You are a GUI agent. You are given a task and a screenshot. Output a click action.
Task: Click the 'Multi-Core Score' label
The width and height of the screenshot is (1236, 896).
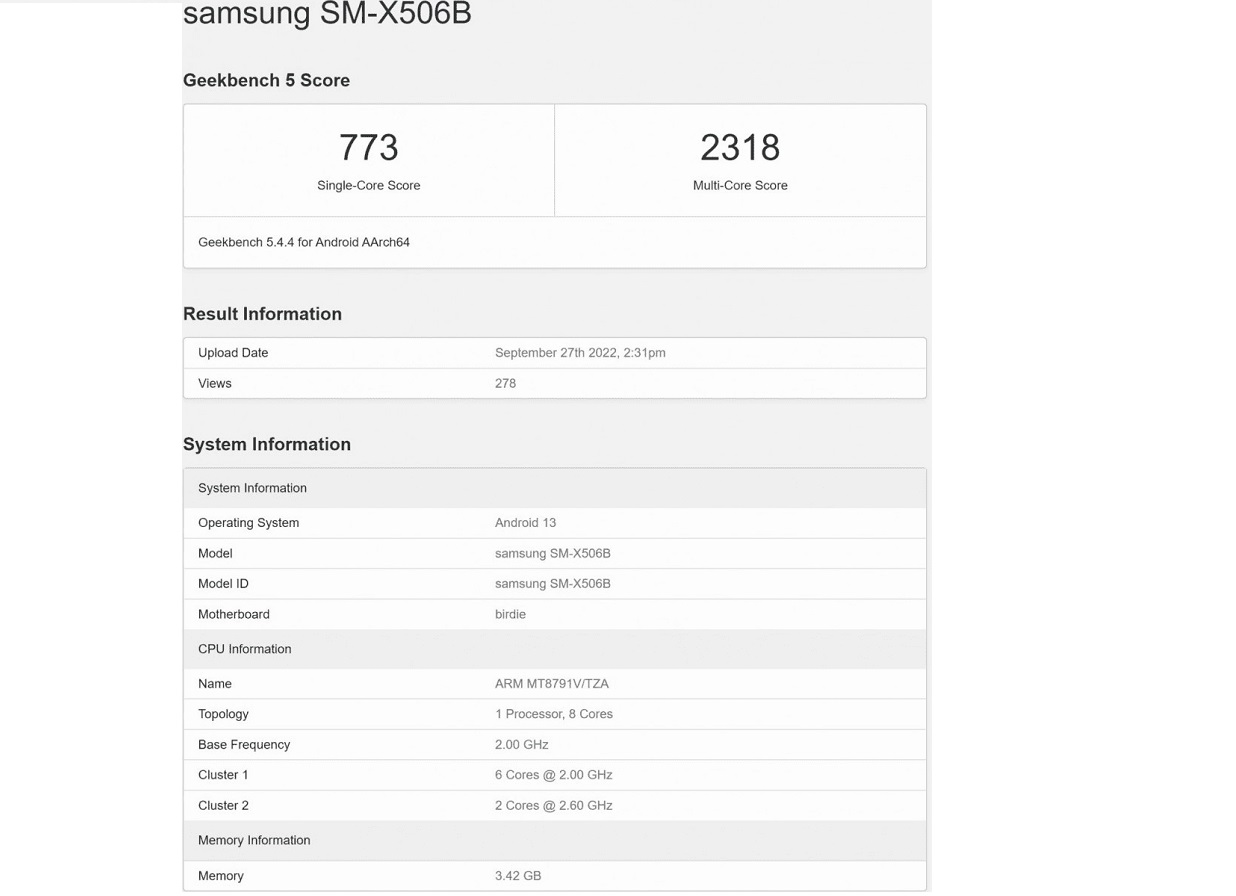[740, 185]
